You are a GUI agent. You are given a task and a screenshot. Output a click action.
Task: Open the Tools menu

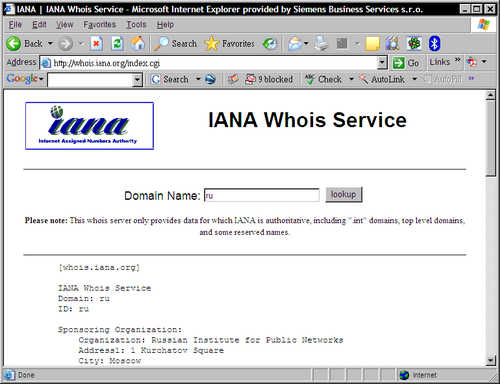coord(136,25)
